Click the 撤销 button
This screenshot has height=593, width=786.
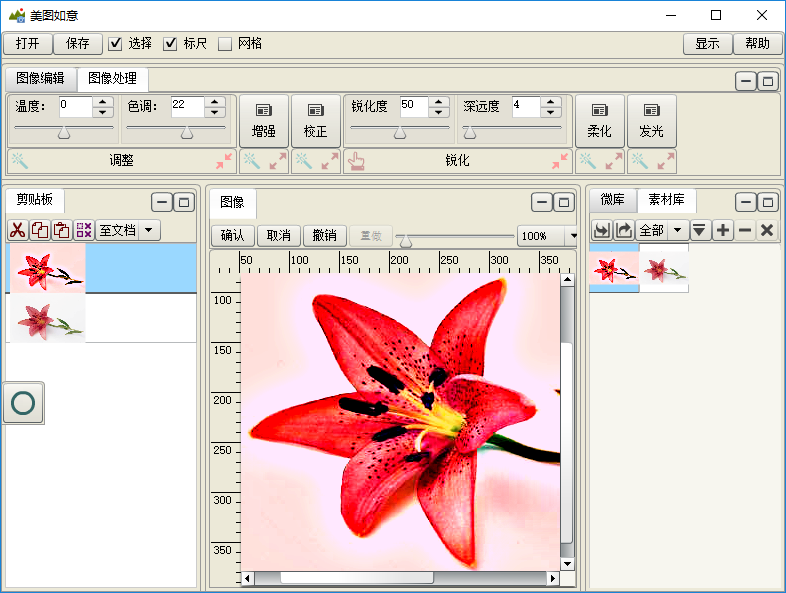(325, 236)
